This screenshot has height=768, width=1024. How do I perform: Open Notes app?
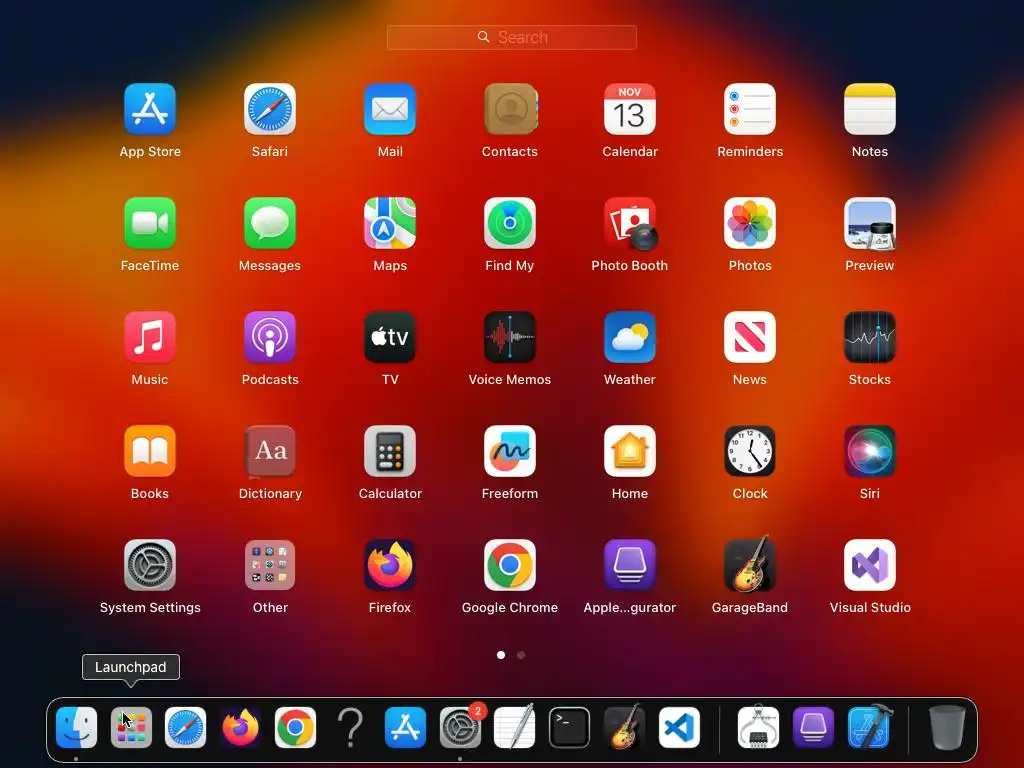pos(870,109)
